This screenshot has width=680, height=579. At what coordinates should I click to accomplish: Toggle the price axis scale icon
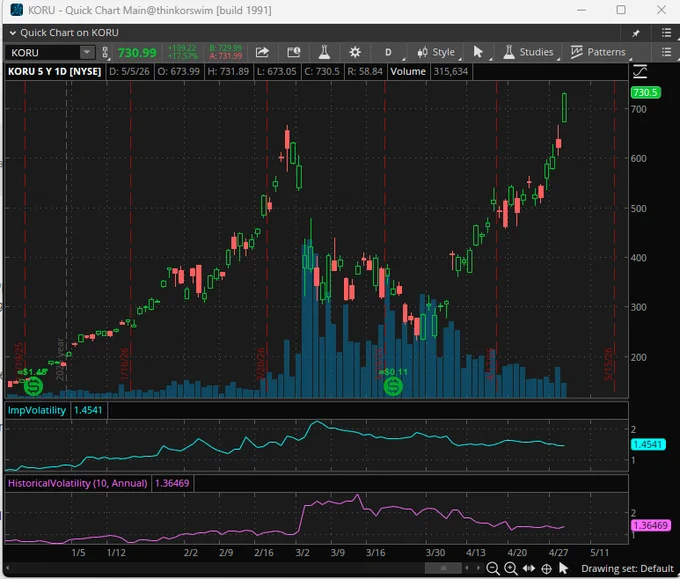pos(640,72)
